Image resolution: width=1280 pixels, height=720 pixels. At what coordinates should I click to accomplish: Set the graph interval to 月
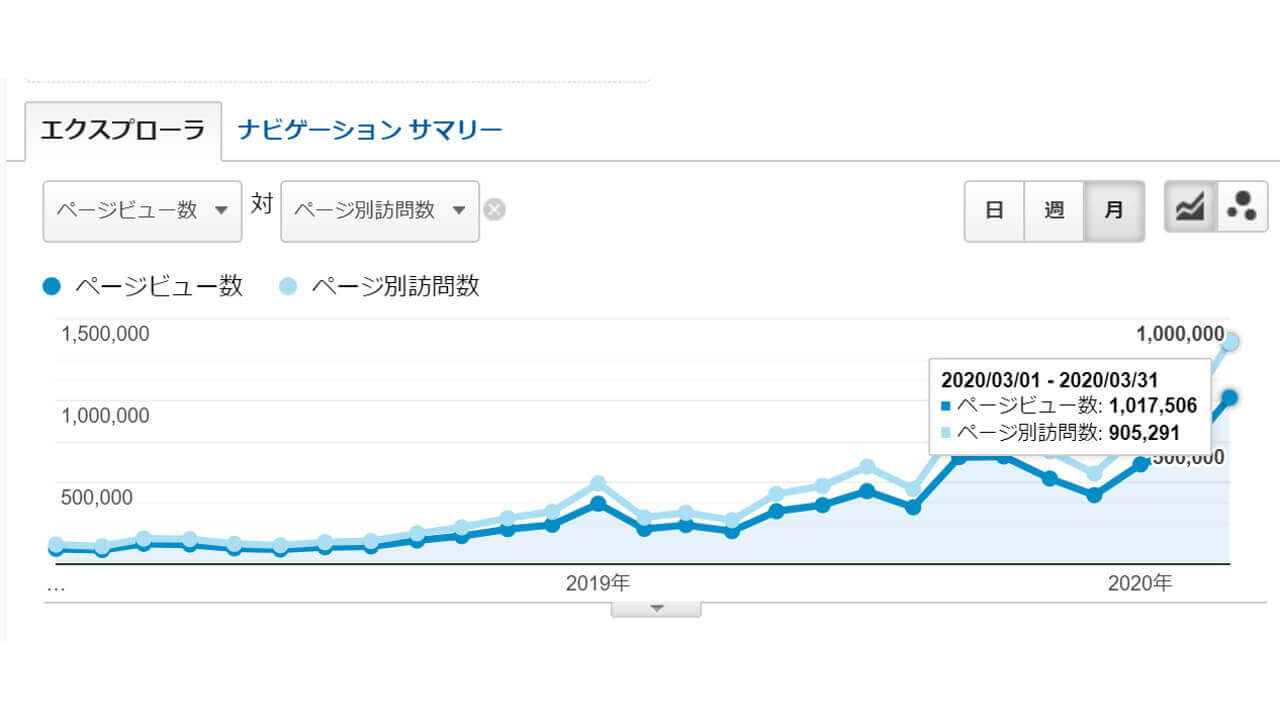[1114, 211]
